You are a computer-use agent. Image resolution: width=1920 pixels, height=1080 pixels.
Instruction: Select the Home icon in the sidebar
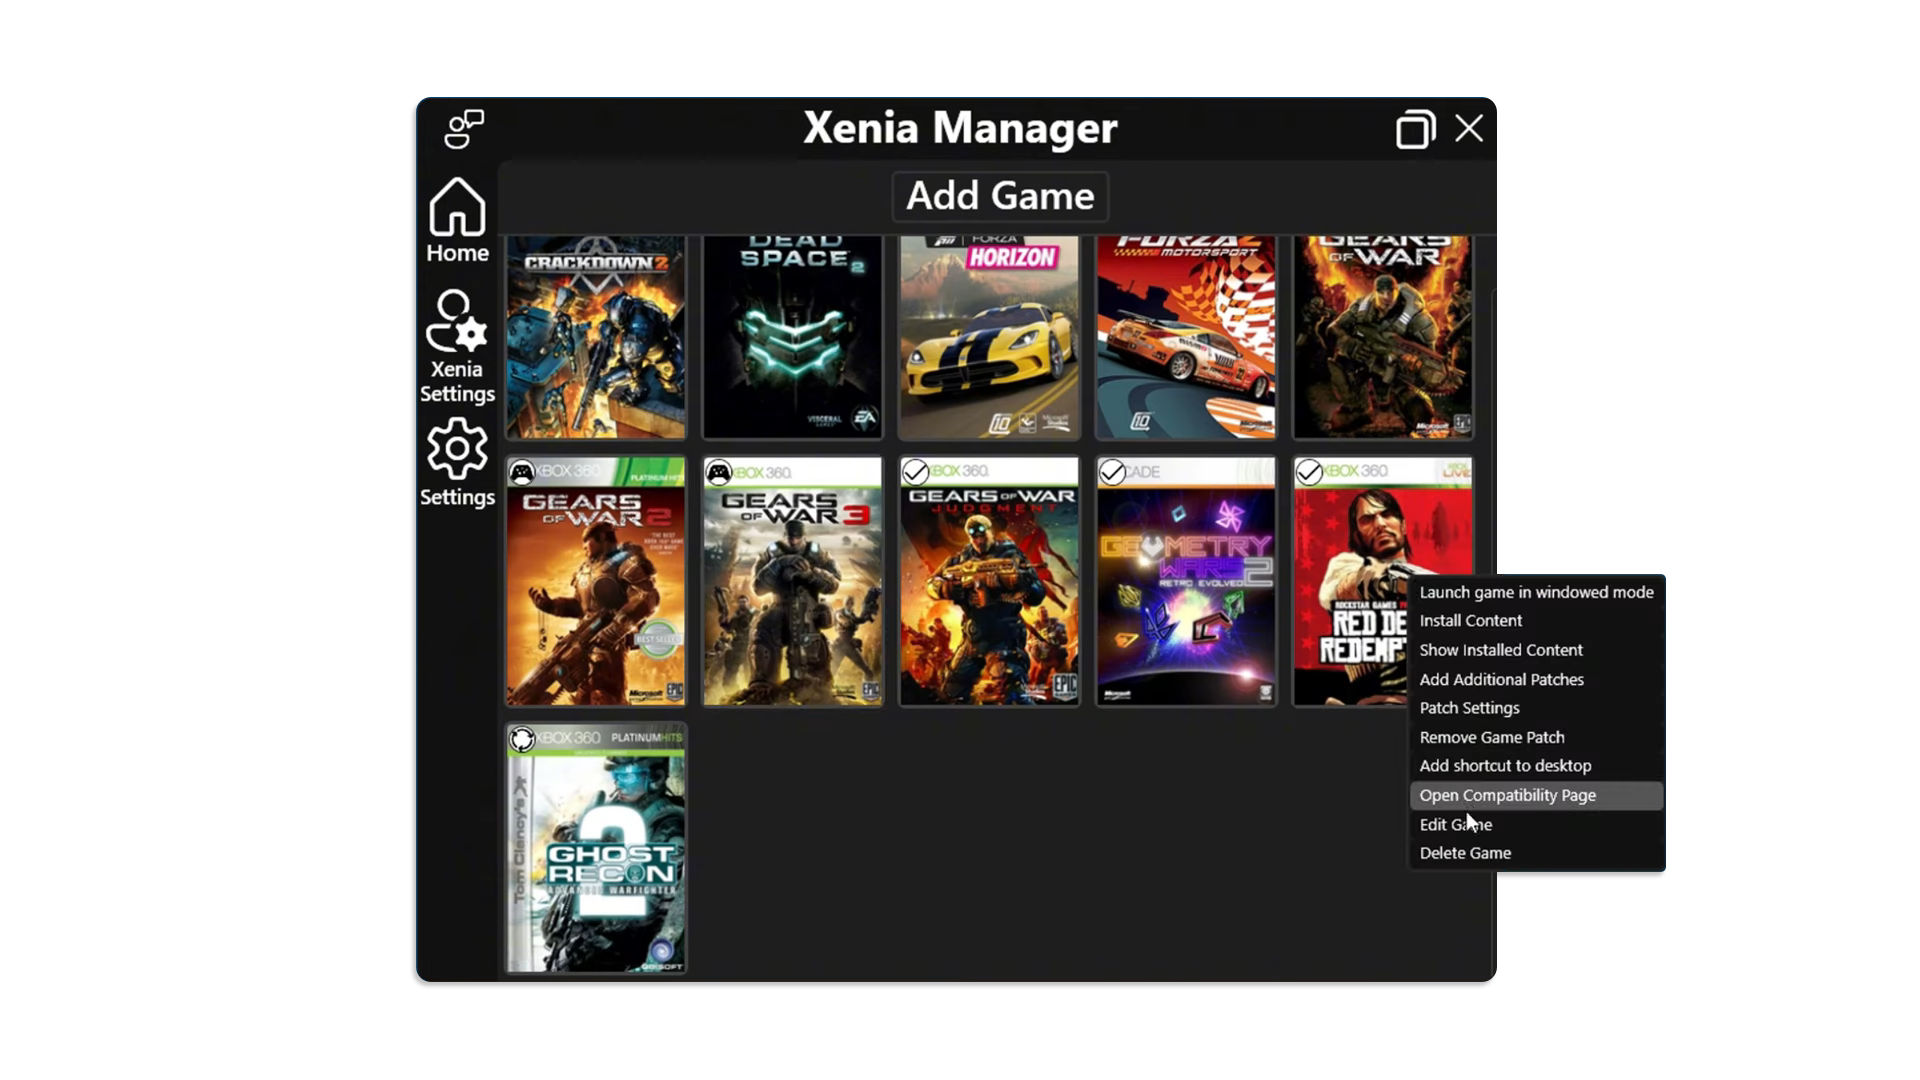tap(456, 213)
